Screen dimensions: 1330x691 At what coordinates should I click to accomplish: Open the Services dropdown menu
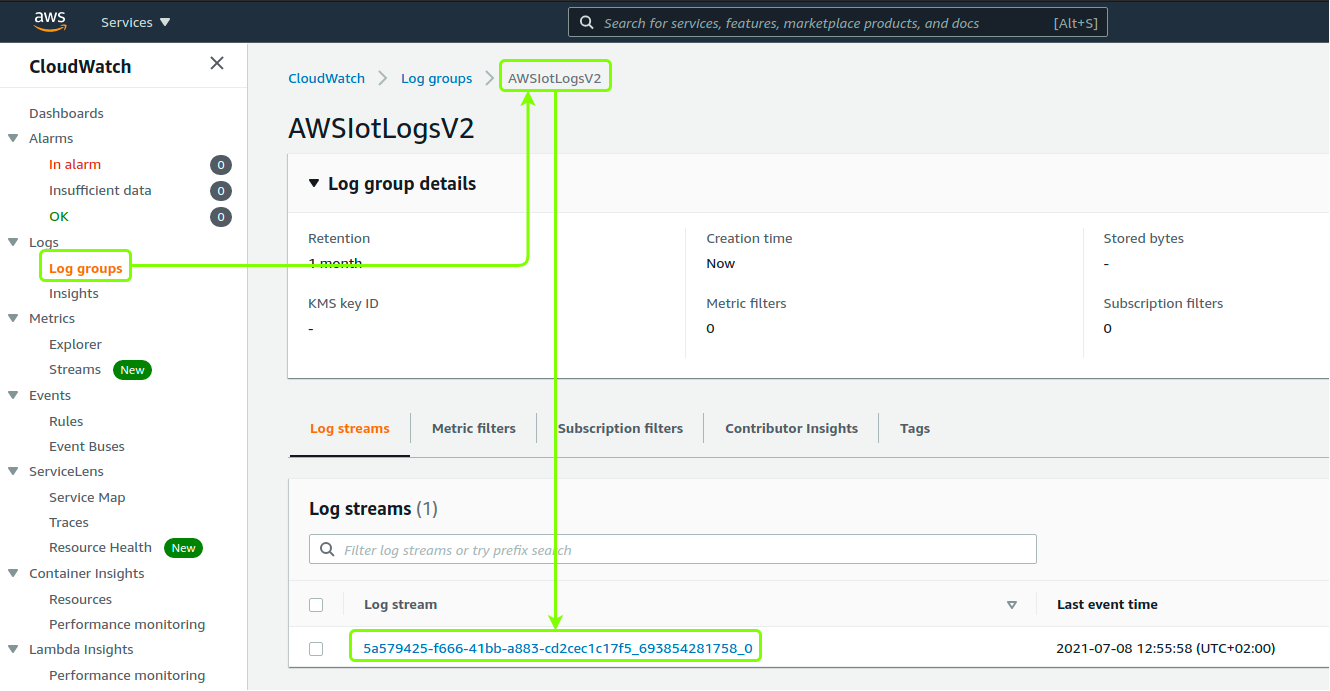[x=136, y=22]
